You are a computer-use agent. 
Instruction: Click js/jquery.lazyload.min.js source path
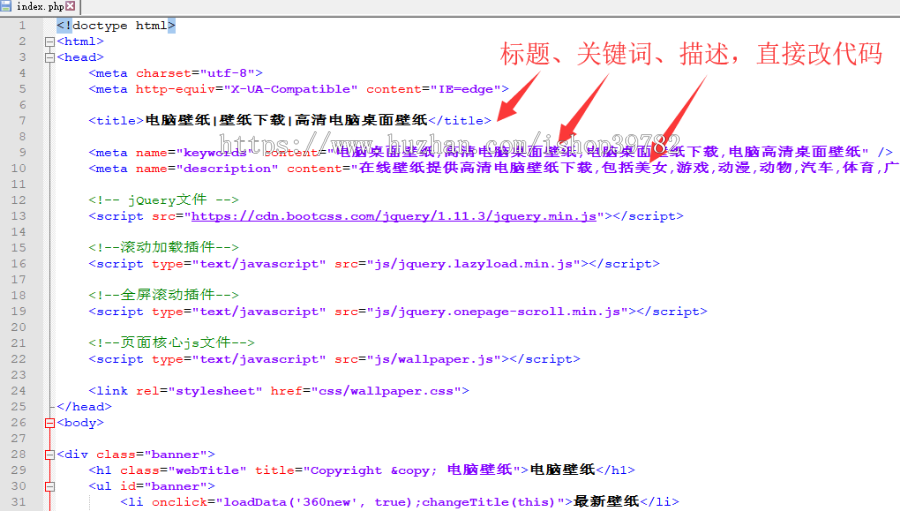pos(474,264)
